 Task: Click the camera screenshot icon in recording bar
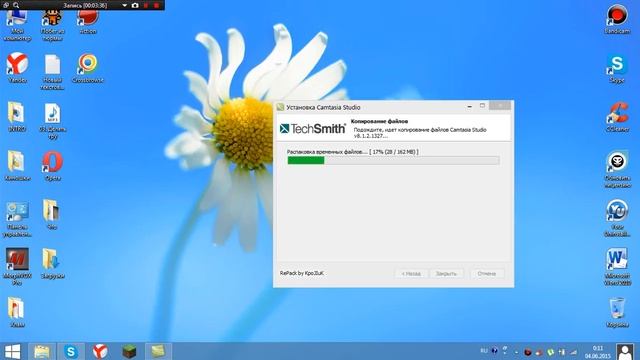coord(135,5)
